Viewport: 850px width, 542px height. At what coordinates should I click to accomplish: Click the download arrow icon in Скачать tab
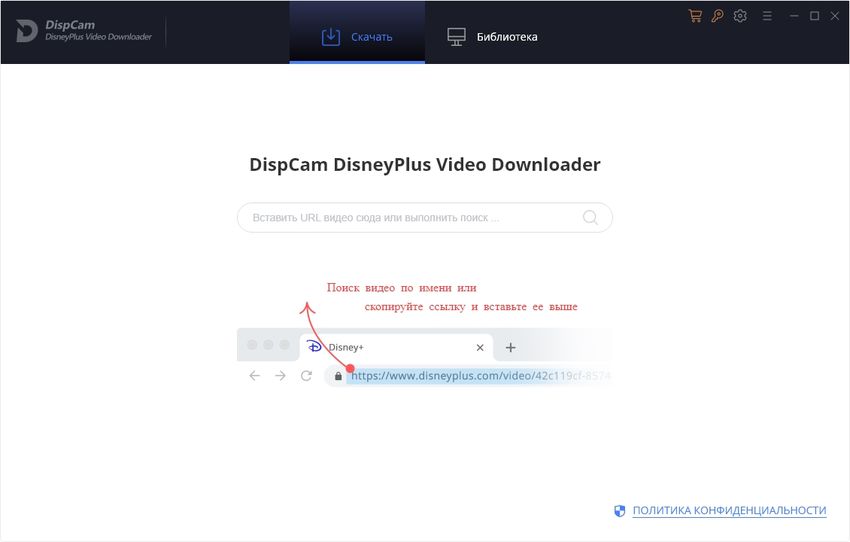pyautogui.click(x=331, y=37)
